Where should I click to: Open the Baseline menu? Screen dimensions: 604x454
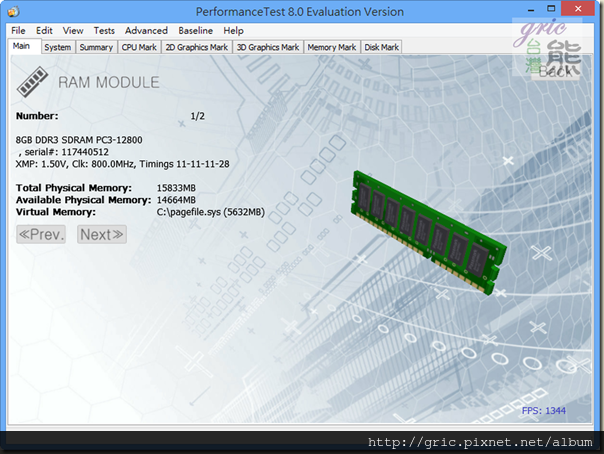pyautogui.click(x=195, y=30)
